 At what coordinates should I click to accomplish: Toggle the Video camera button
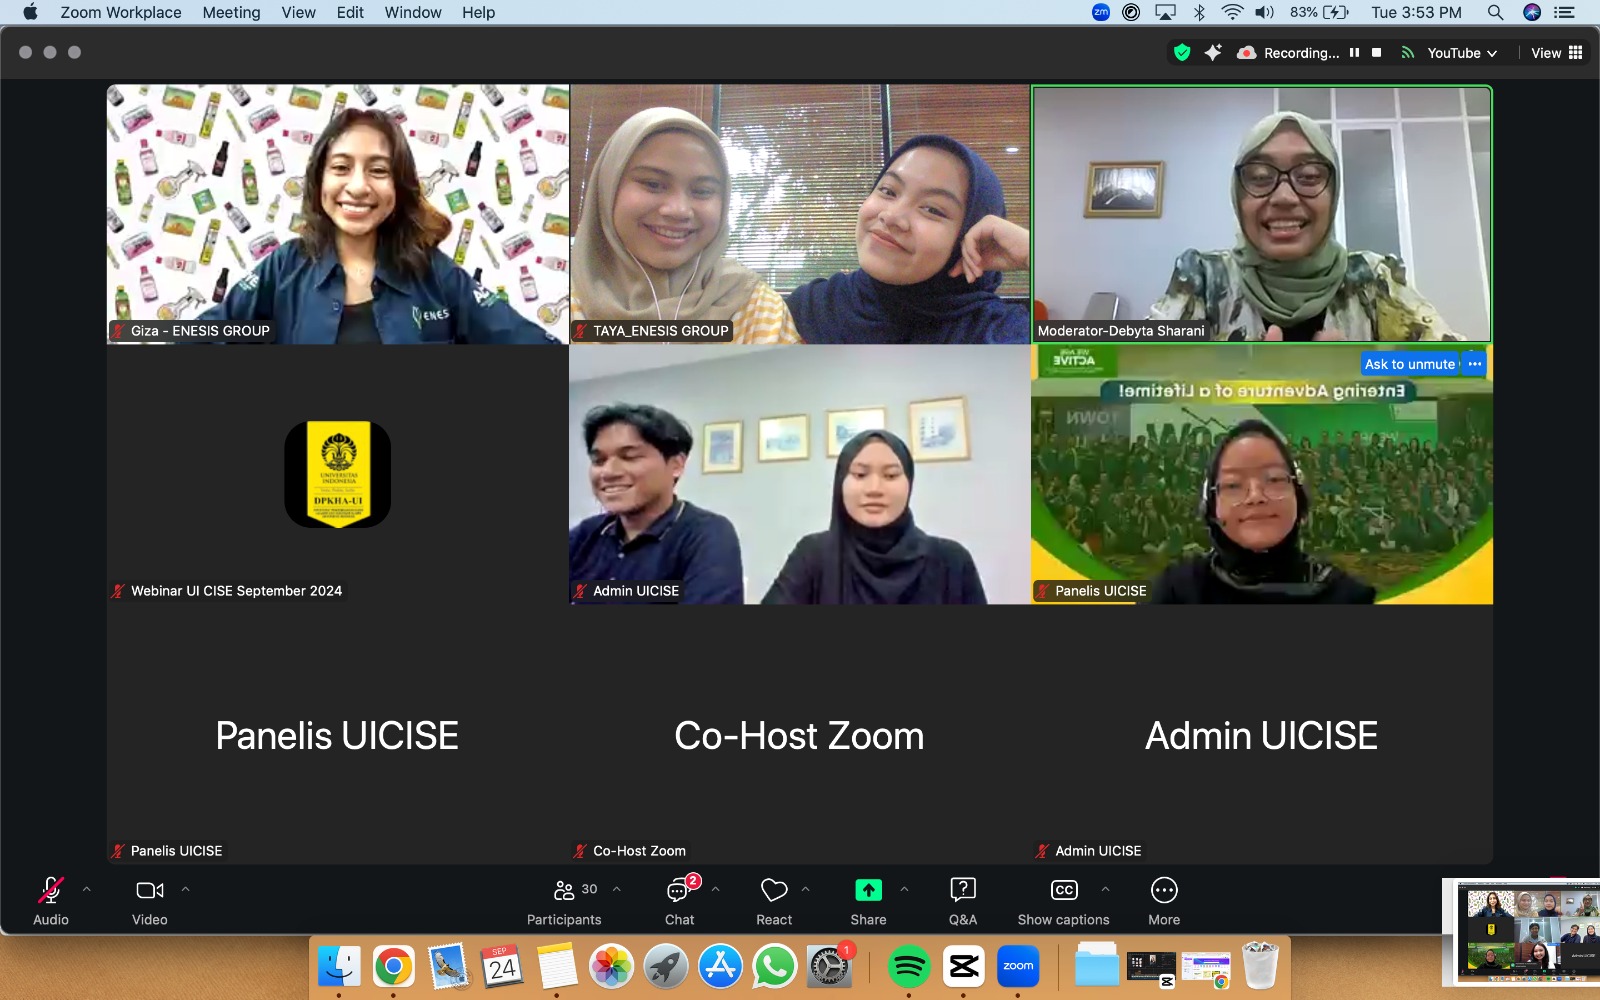point(150,890)
